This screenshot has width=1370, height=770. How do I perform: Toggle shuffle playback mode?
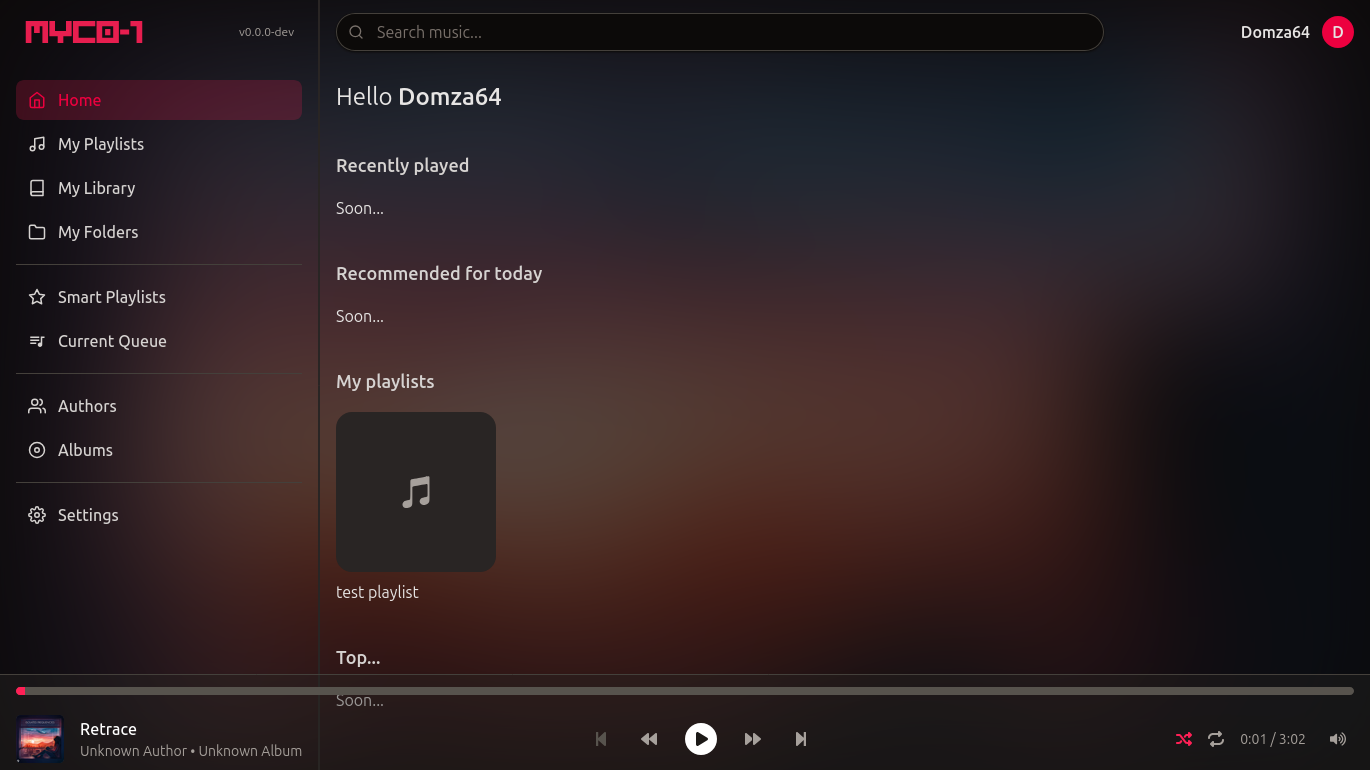1183,739
